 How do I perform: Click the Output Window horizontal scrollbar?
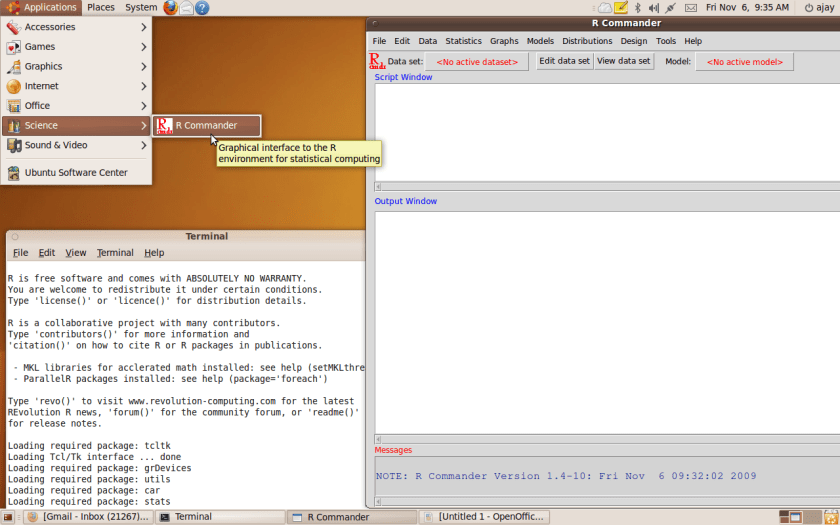pos(607,439)
